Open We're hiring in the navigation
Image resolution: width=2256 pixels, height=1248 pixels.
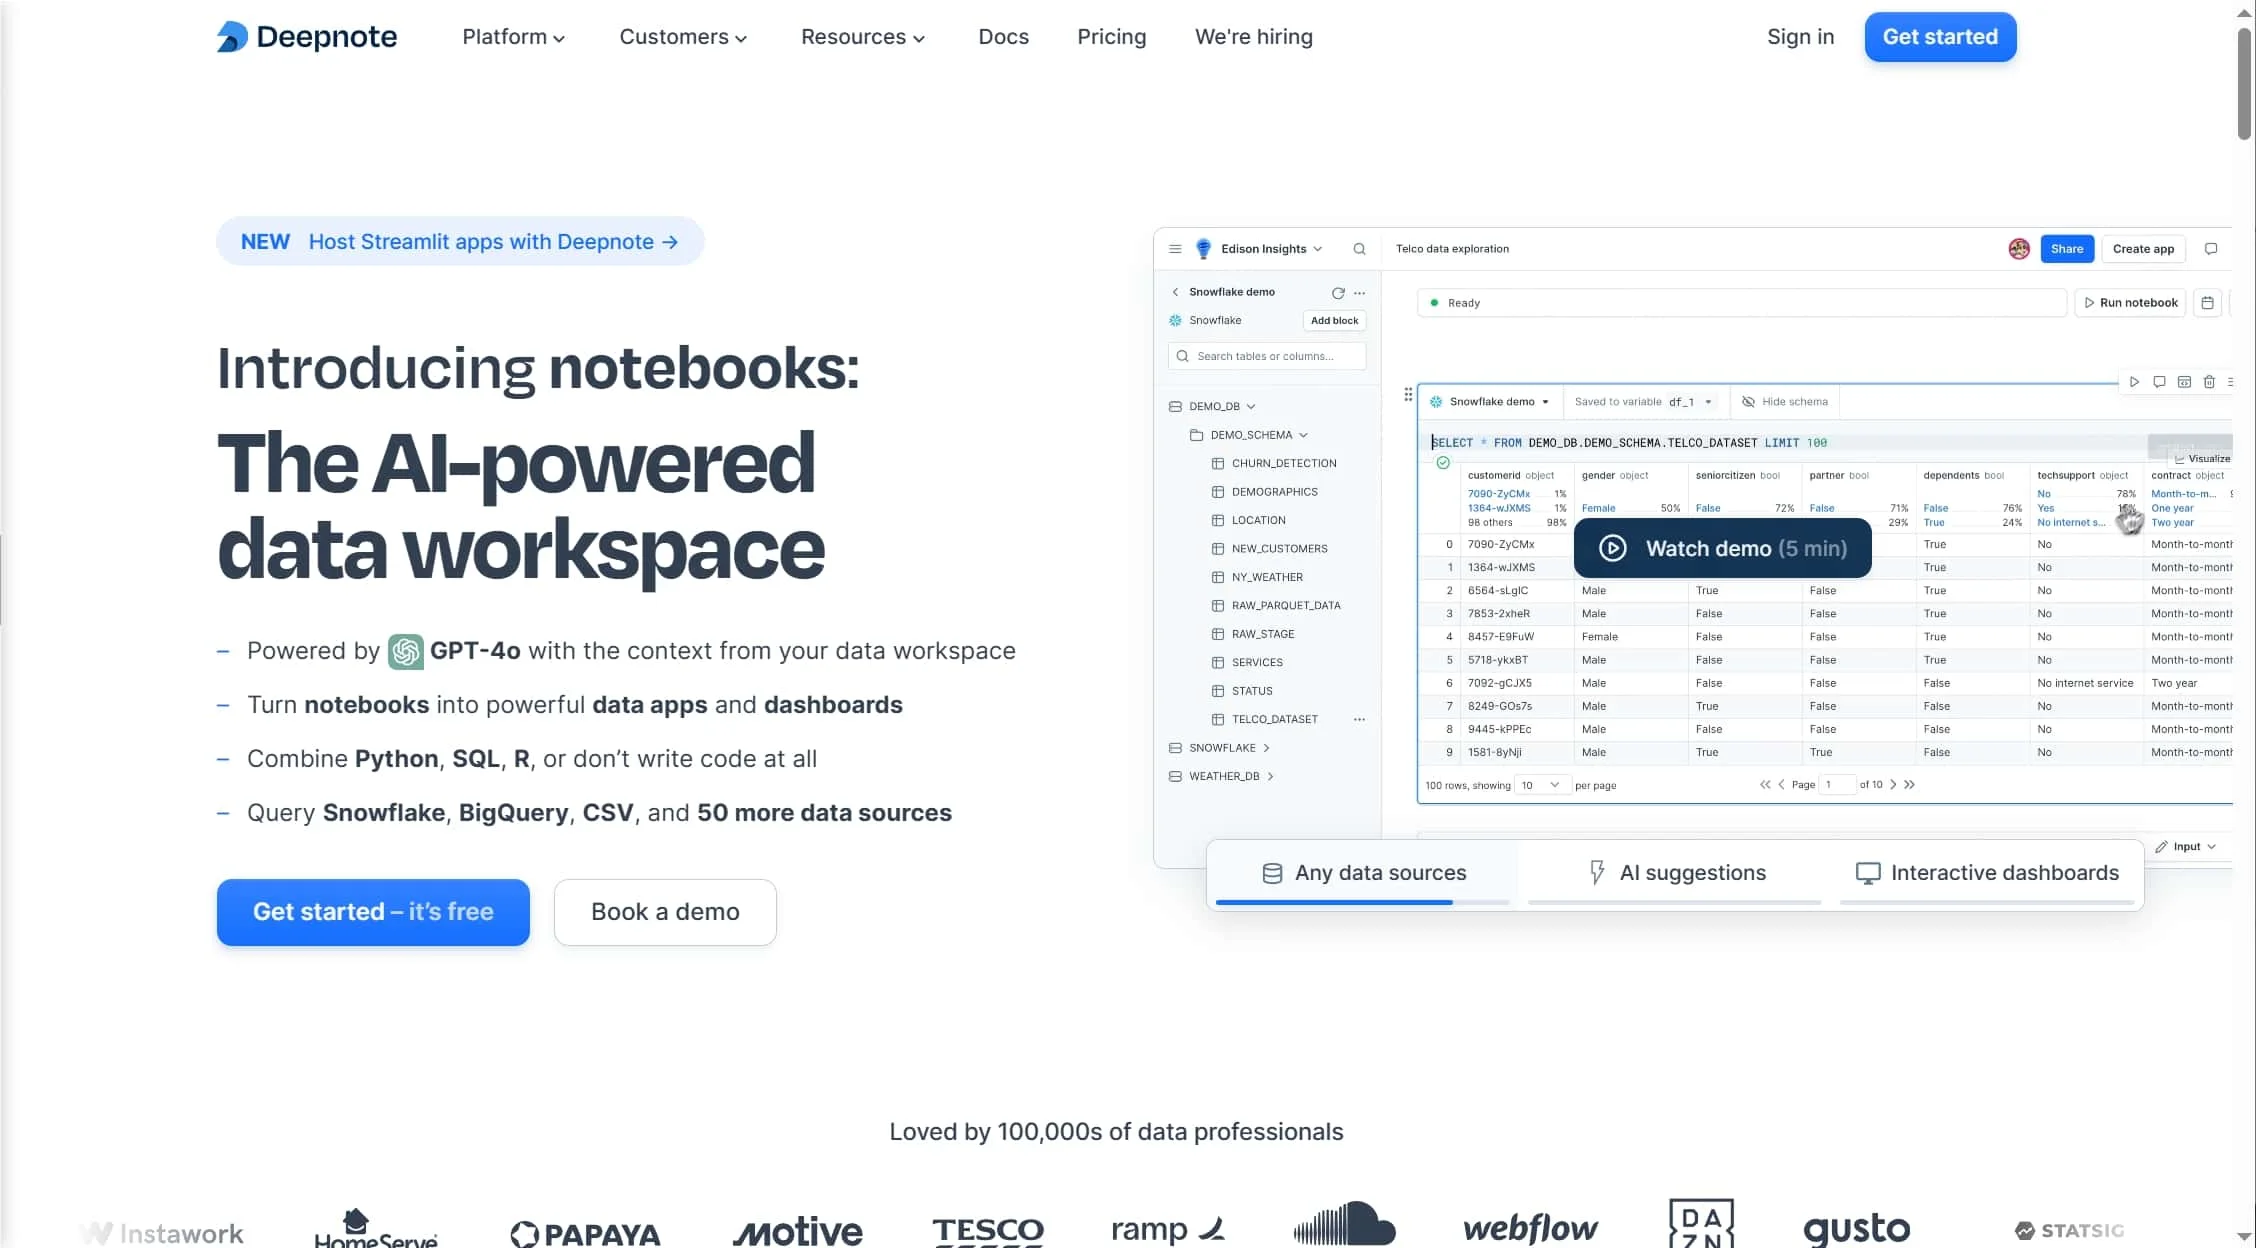click(1253, 37)
